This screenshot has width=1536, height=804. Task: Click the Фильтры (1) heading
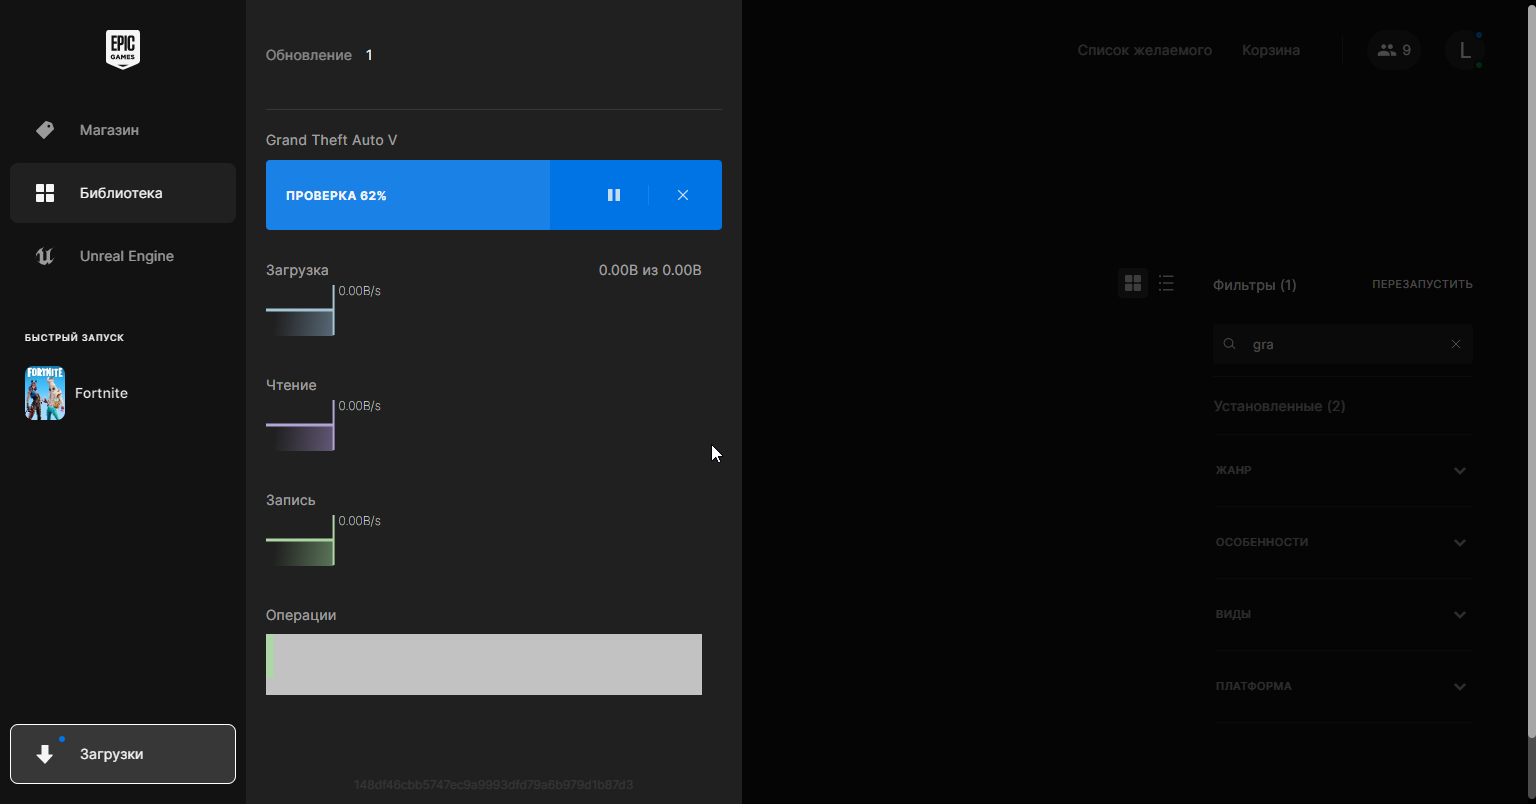[1255, 285]
